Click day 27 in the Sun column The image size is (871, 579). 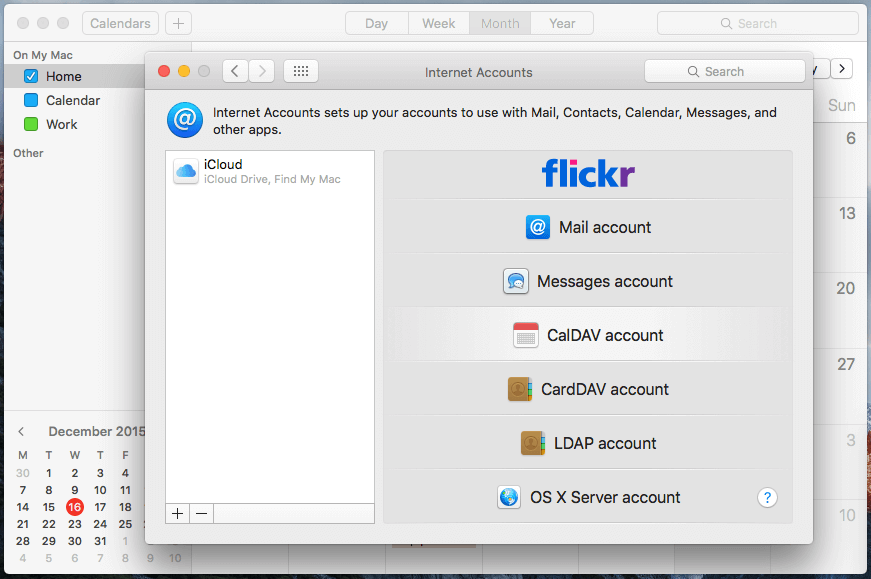[846, 364]
